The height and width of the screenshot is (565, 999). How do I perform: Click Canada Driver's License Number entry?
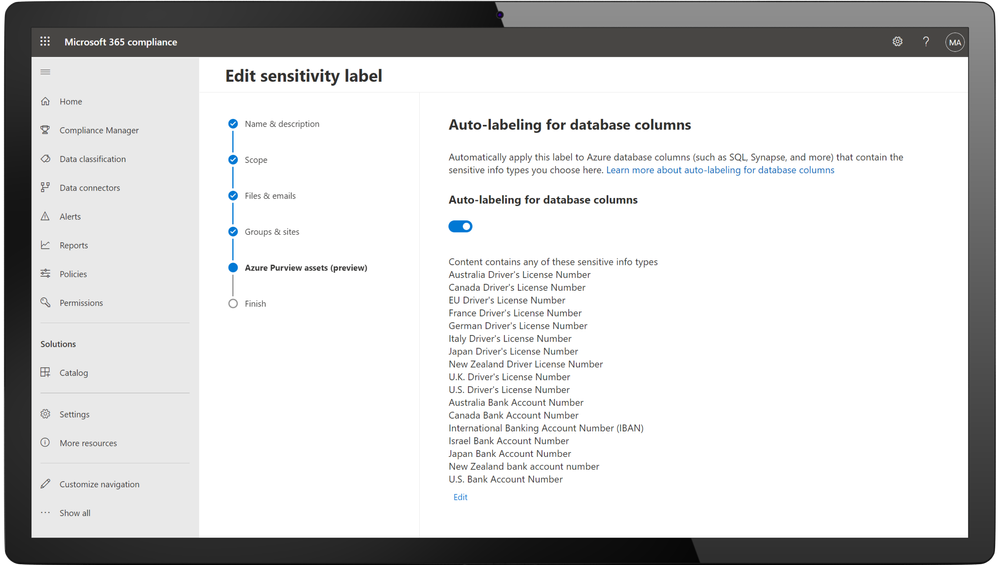pos(517,287)
